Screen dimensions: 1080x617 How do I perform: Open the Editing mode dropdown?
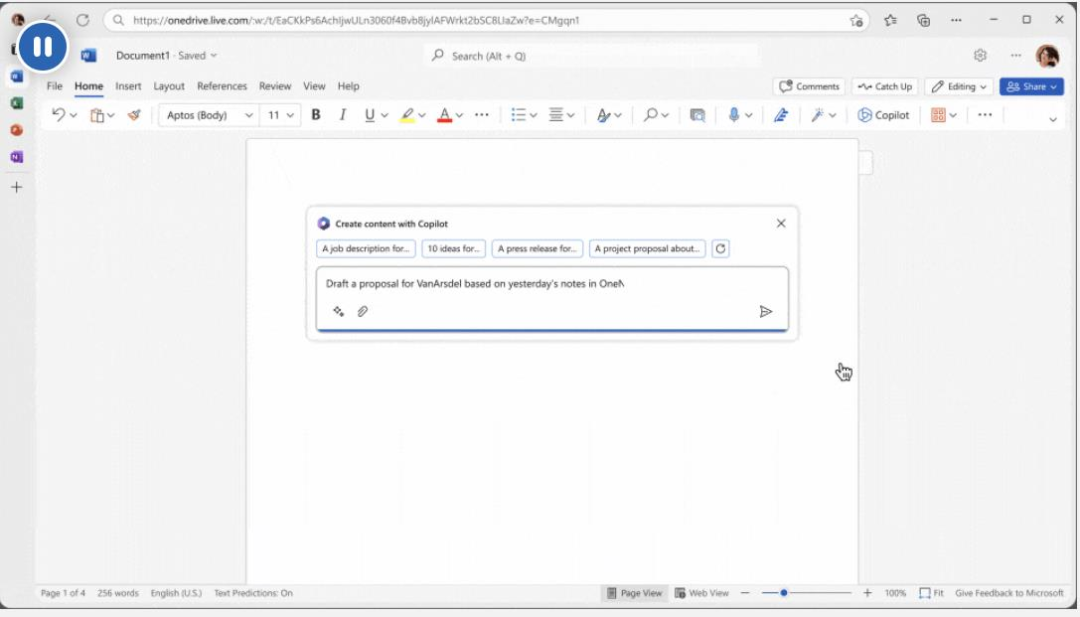[x=959, y=87]
